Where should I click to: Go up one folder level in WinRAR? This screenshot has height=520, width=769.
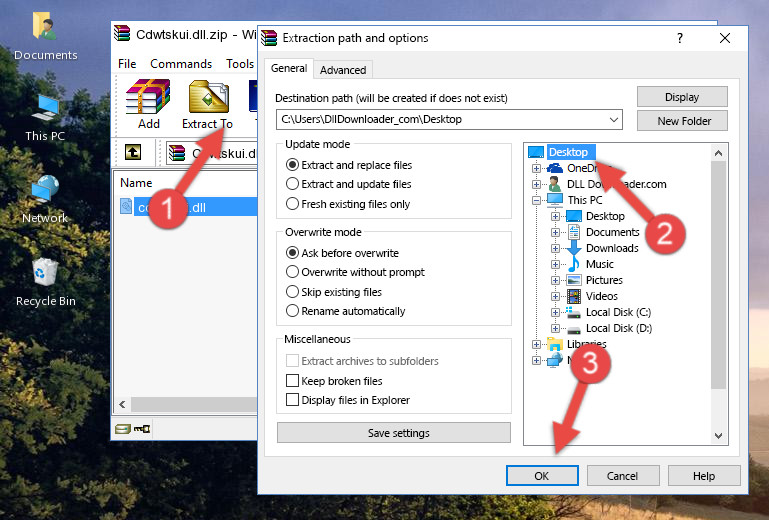pyautogui.click(x=133, y=153)
